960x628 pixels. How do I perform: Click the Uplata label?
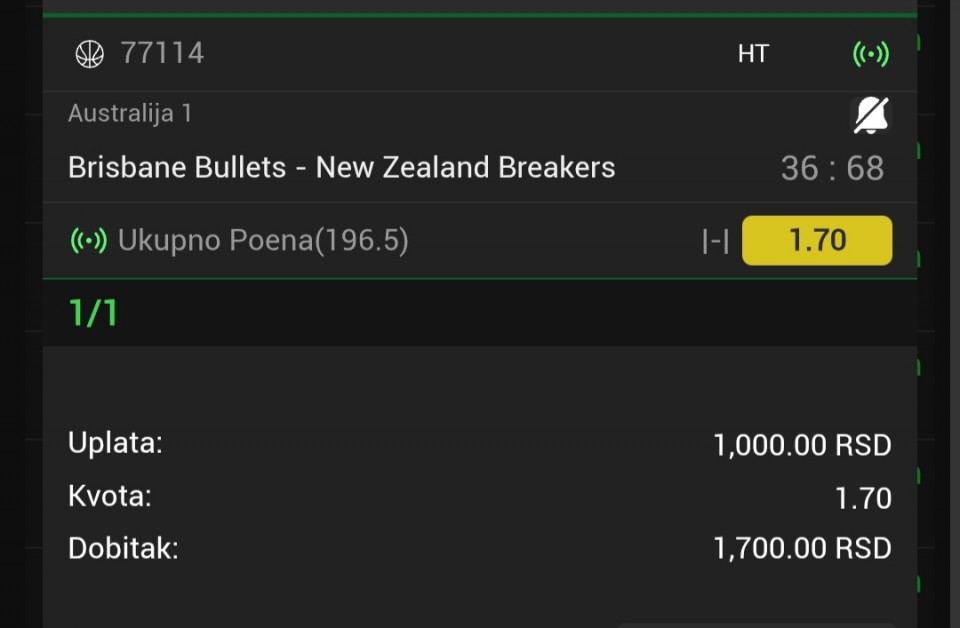pyautogui.click(x=115, y=443)
